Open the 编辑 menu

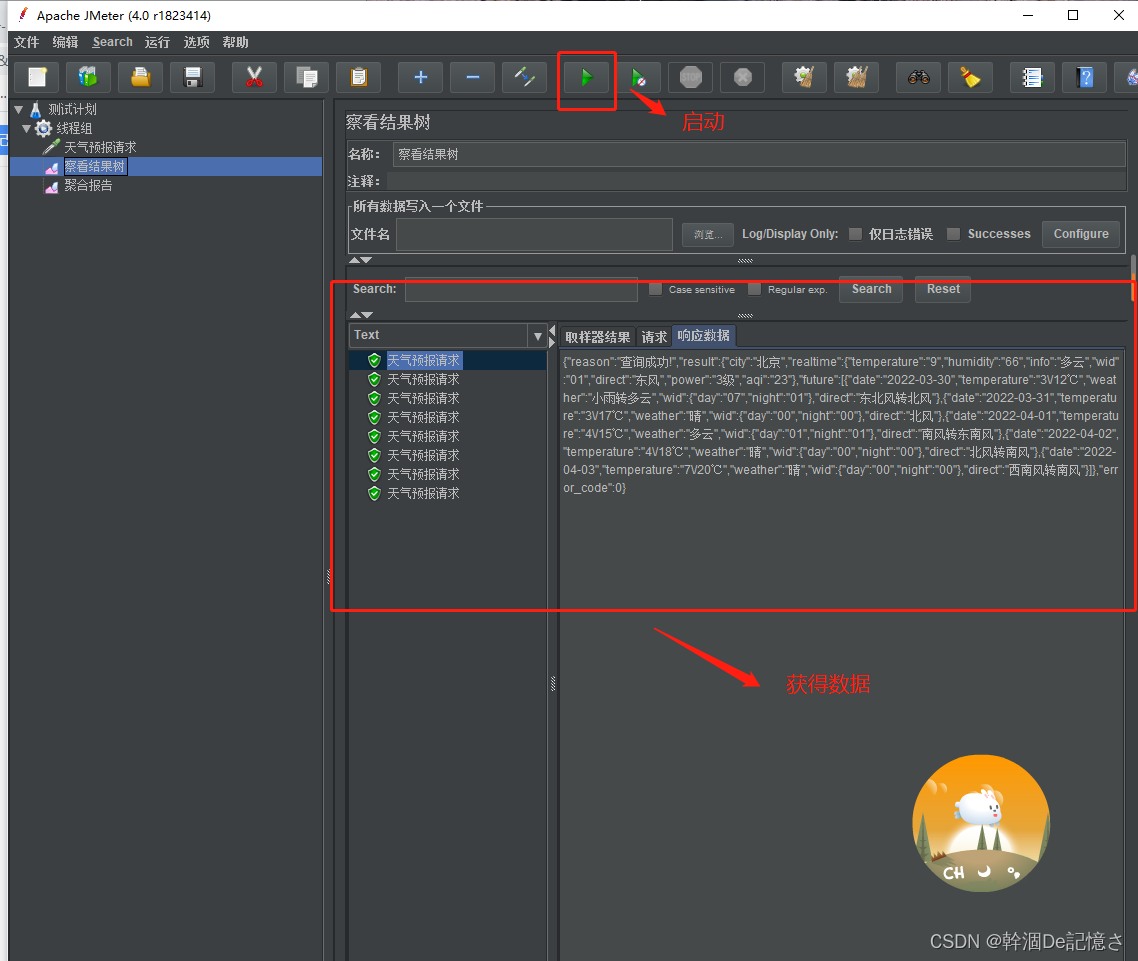coord(65,42)
